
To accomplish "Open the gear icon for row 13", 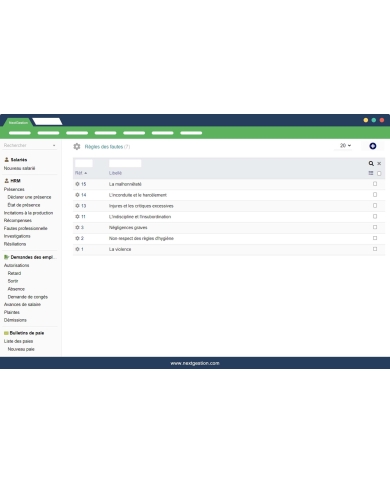I will point(77,206).
